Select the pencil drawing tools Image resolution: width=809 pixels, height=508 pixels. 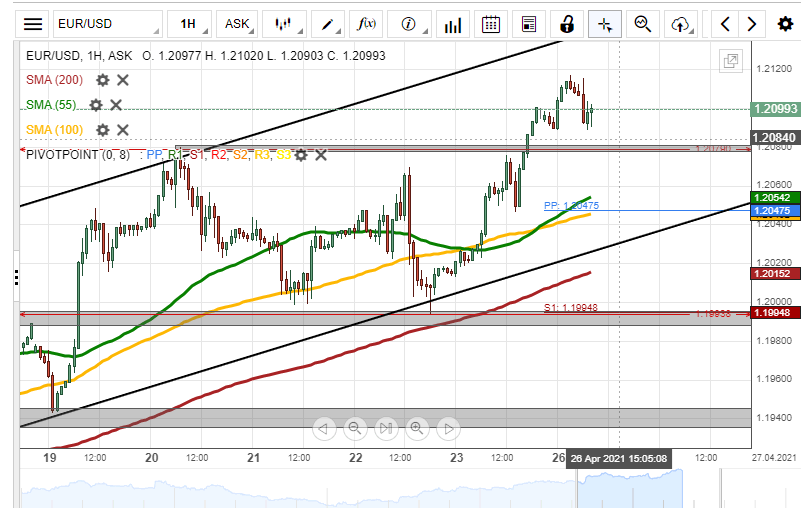(326, 24)
